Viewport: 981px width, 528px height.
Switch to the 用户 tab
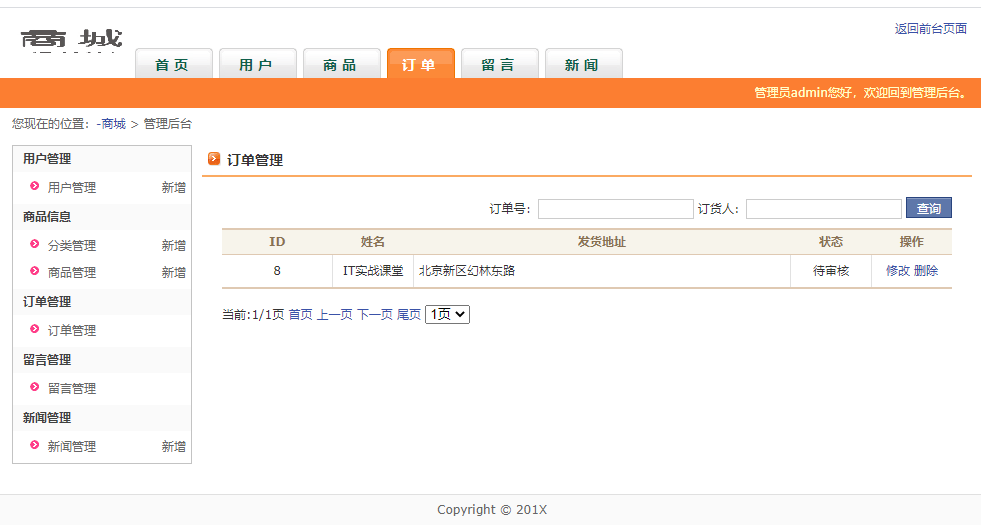257,64
